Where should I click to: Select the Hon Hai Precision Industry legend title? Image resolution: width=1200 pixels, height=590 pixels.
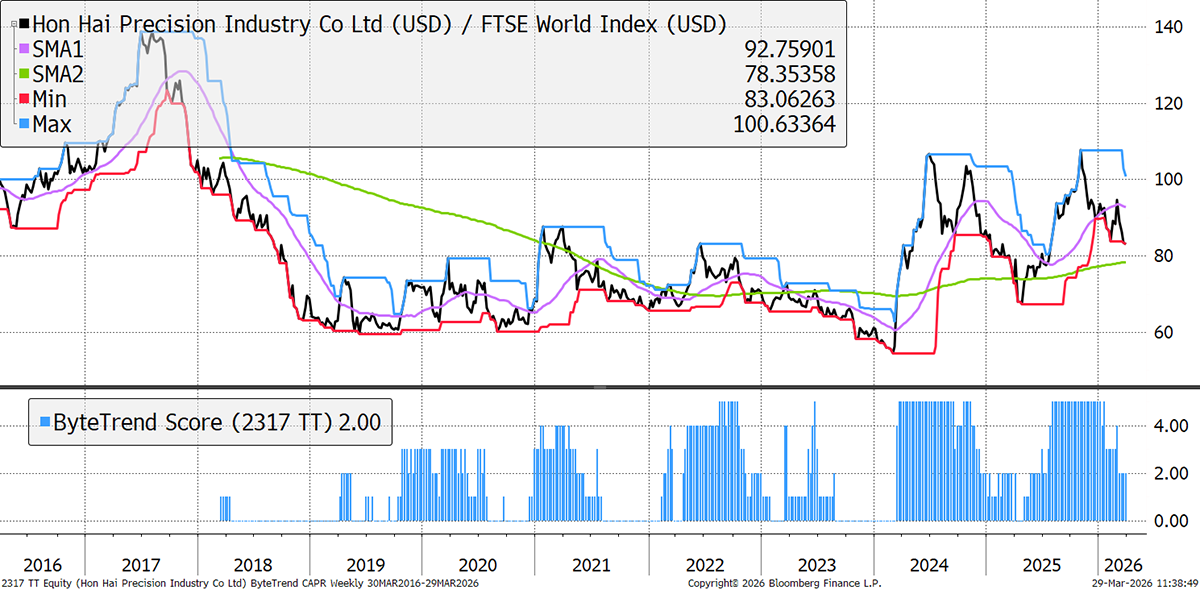pos(380,23)
